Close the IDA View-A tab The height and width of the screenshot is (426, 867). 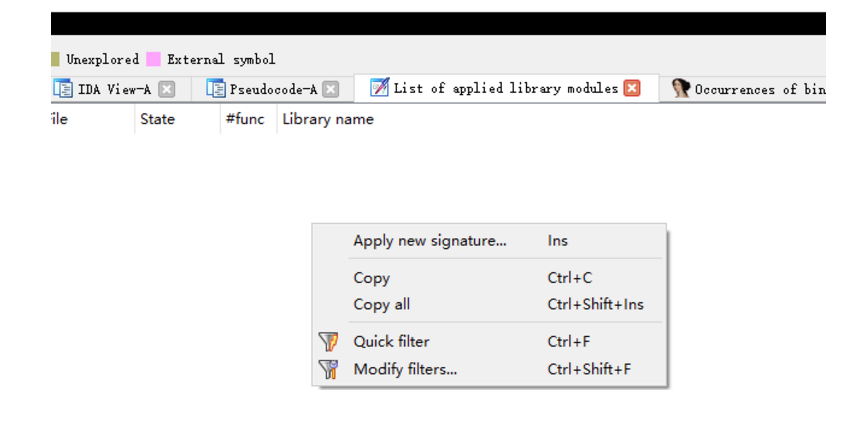coord(166,89)
